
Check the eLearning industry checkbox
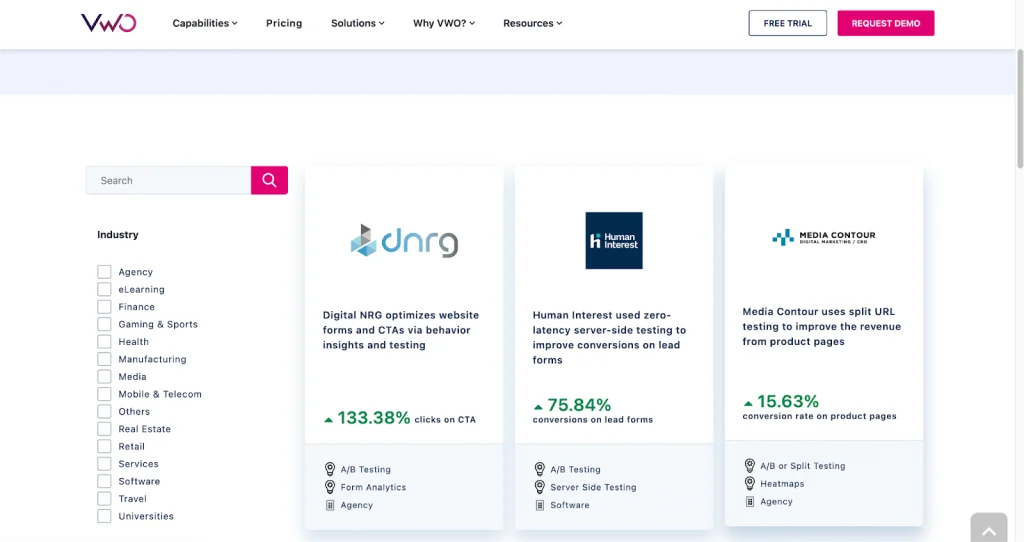pos(104,289)
